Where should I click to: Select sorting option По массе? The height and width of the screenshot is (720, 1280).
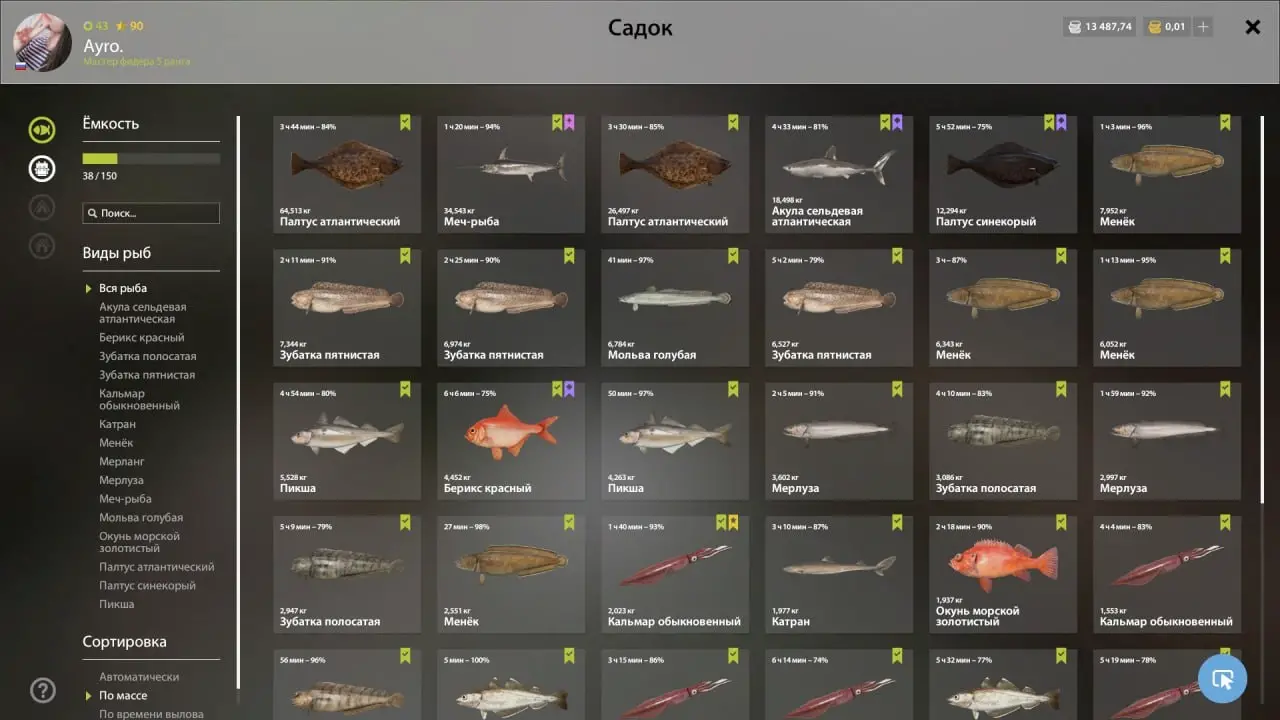coord(123,696)
